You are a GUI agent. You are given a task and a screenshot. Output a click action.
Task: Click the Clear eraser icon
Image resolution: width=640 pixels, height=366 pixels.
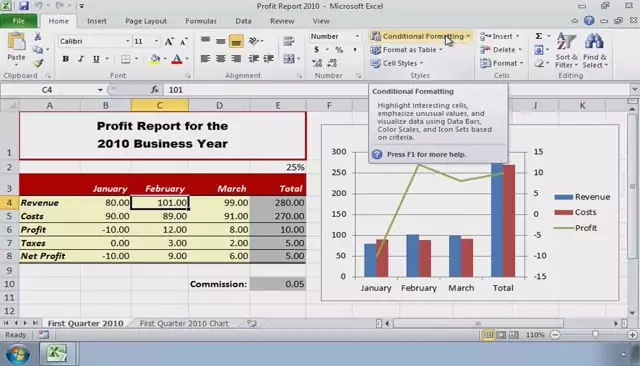(x=539, y=63)
